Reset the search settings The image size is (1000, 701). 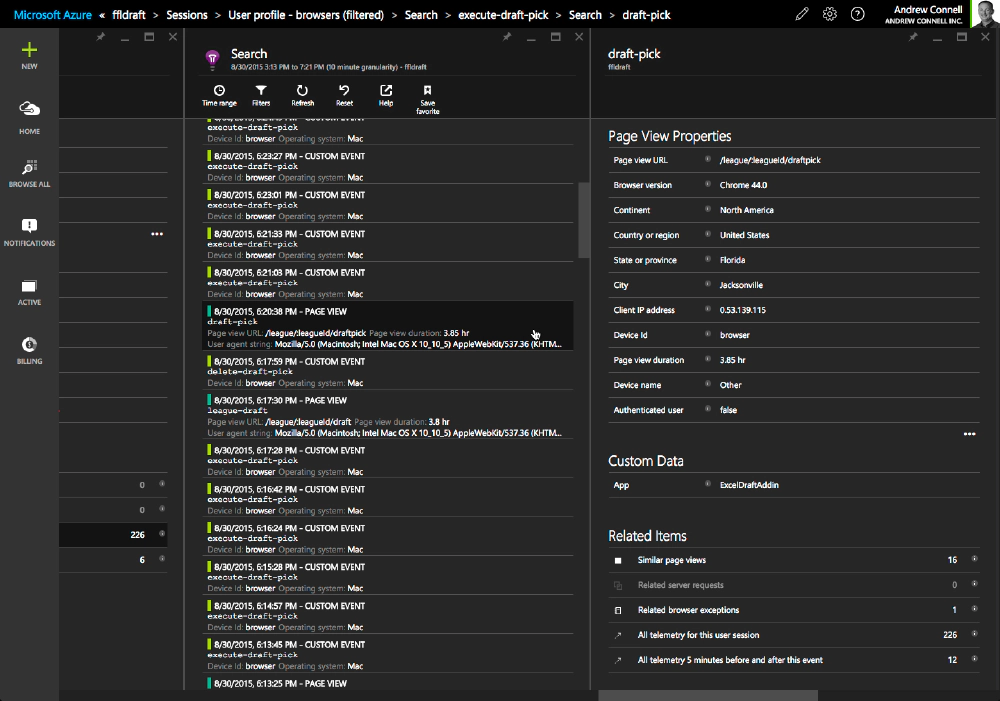[344, 96]
